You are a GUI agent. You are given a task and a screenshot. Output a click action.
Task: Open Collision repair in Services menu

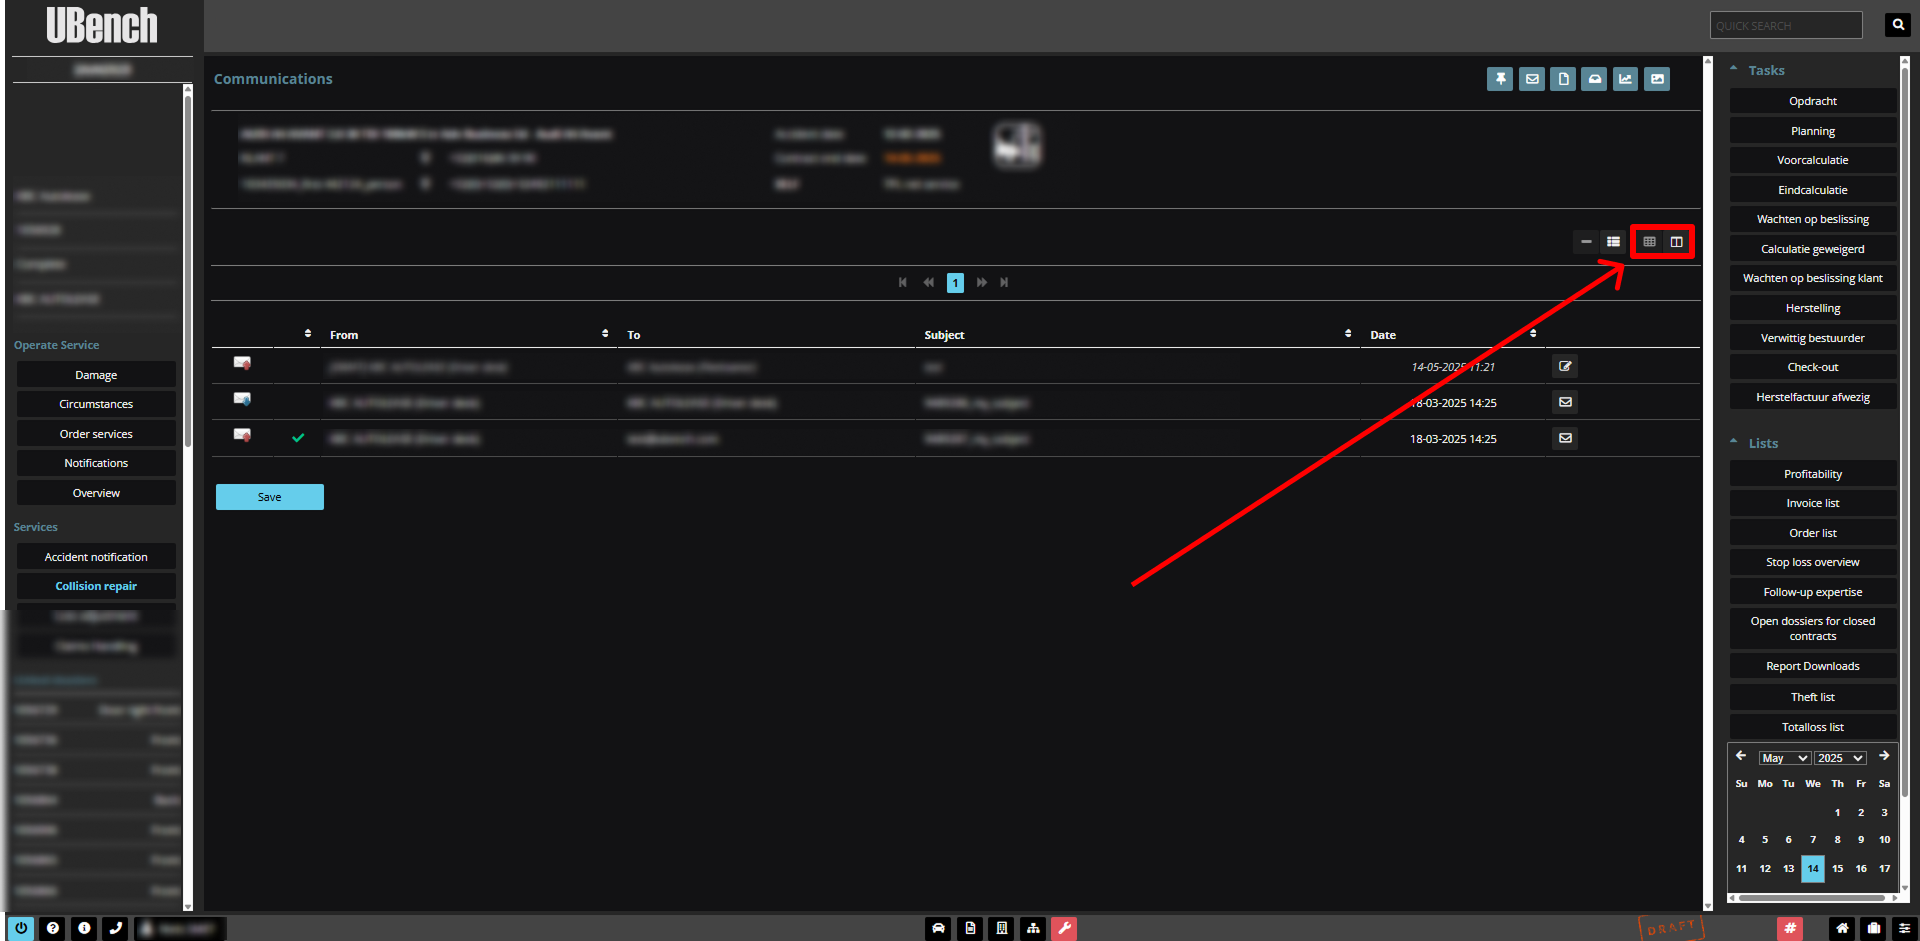[96, 586]
